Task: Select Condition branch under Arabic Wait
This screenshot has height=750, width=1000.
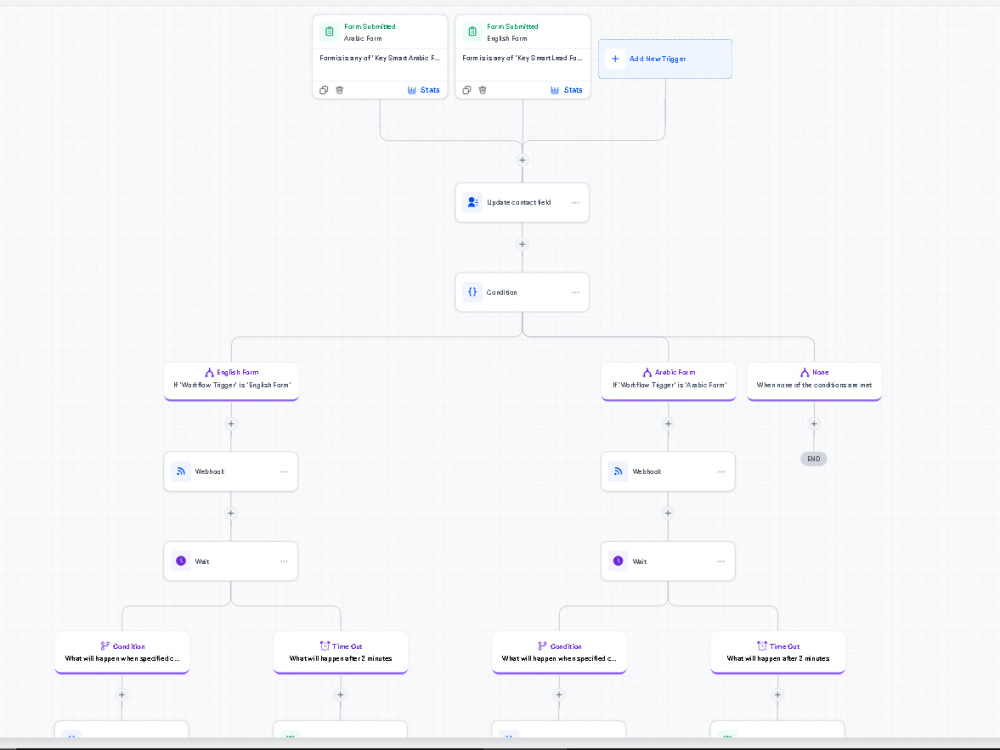Action: pos(559,652)
